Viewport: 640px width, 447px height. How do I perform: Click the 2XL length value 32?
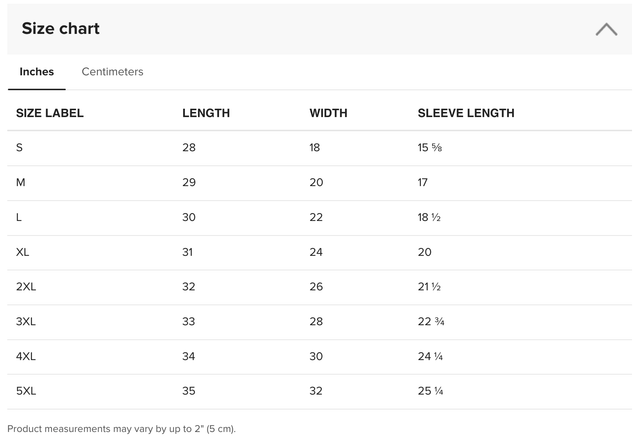pyautogui.click(x=189, y=287)
